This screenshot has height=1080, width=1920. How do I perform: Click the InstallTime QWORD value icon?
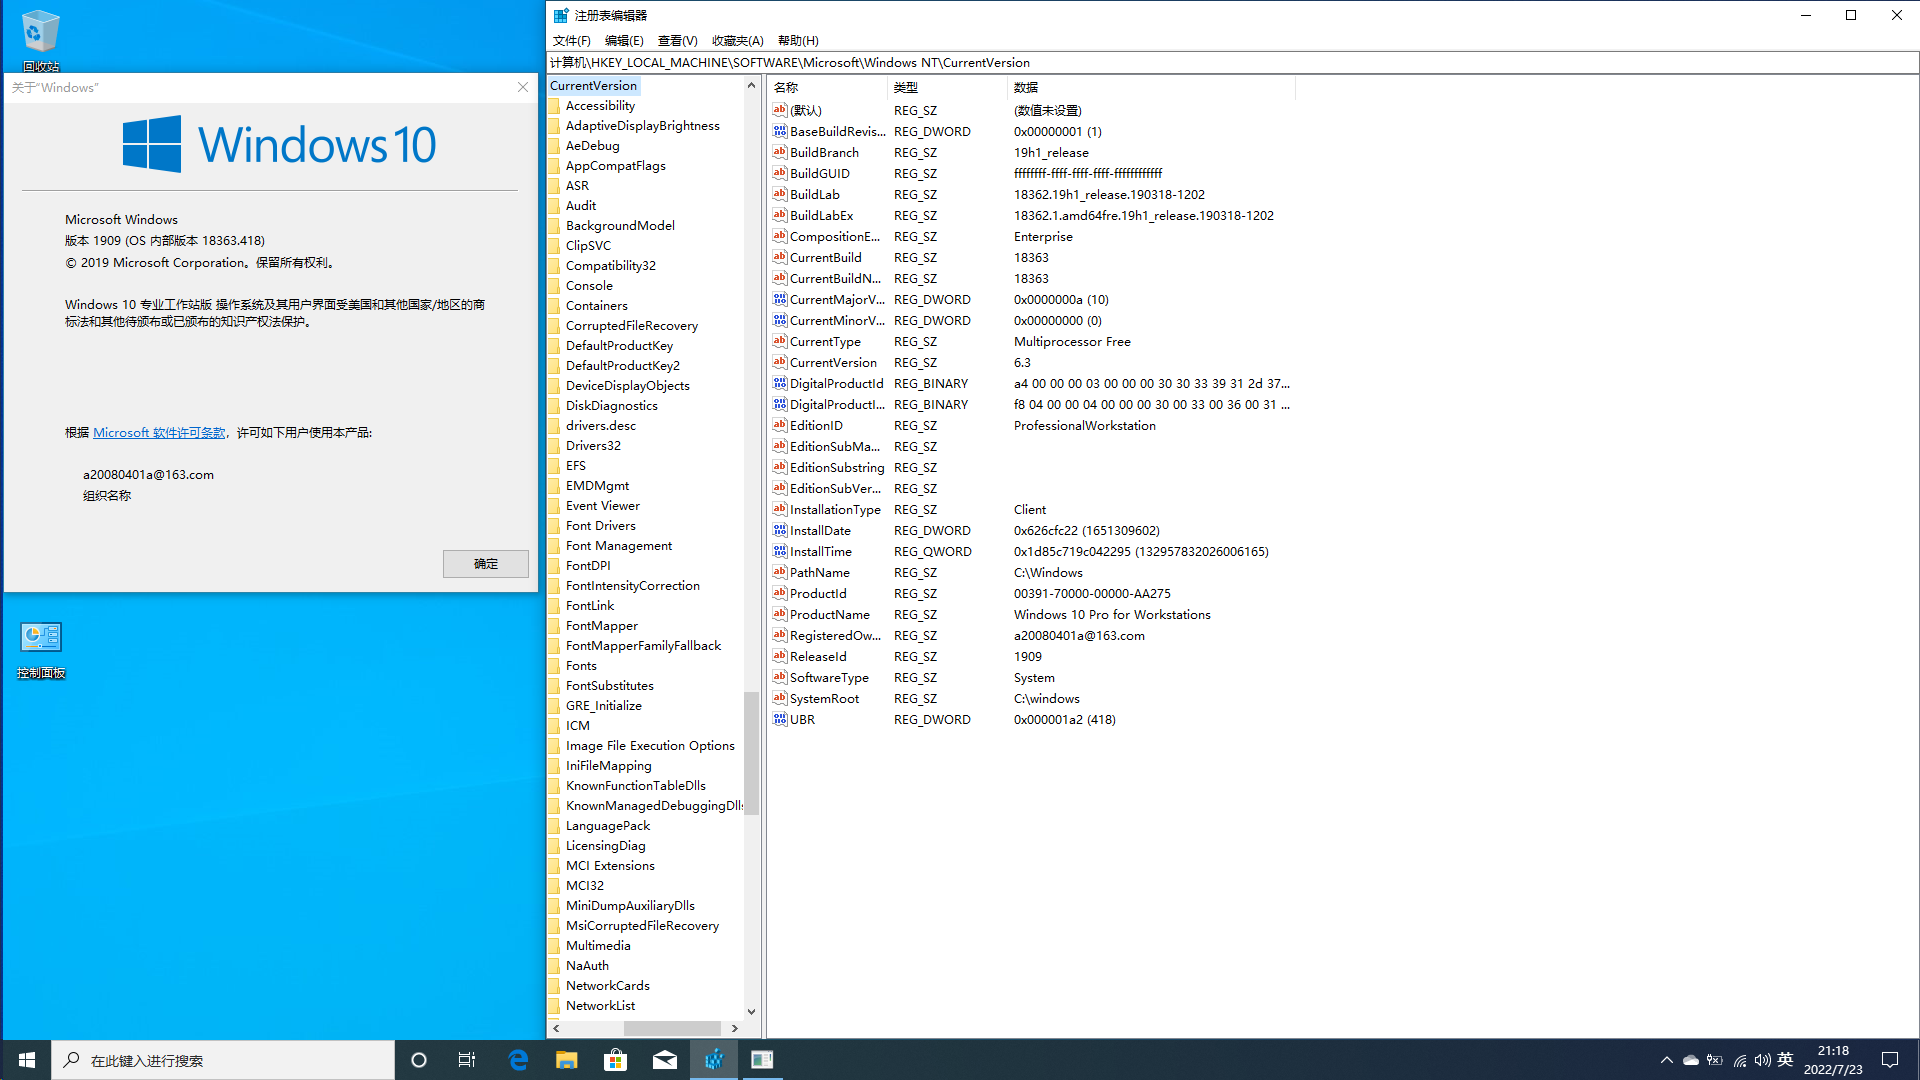coord(780,551)
